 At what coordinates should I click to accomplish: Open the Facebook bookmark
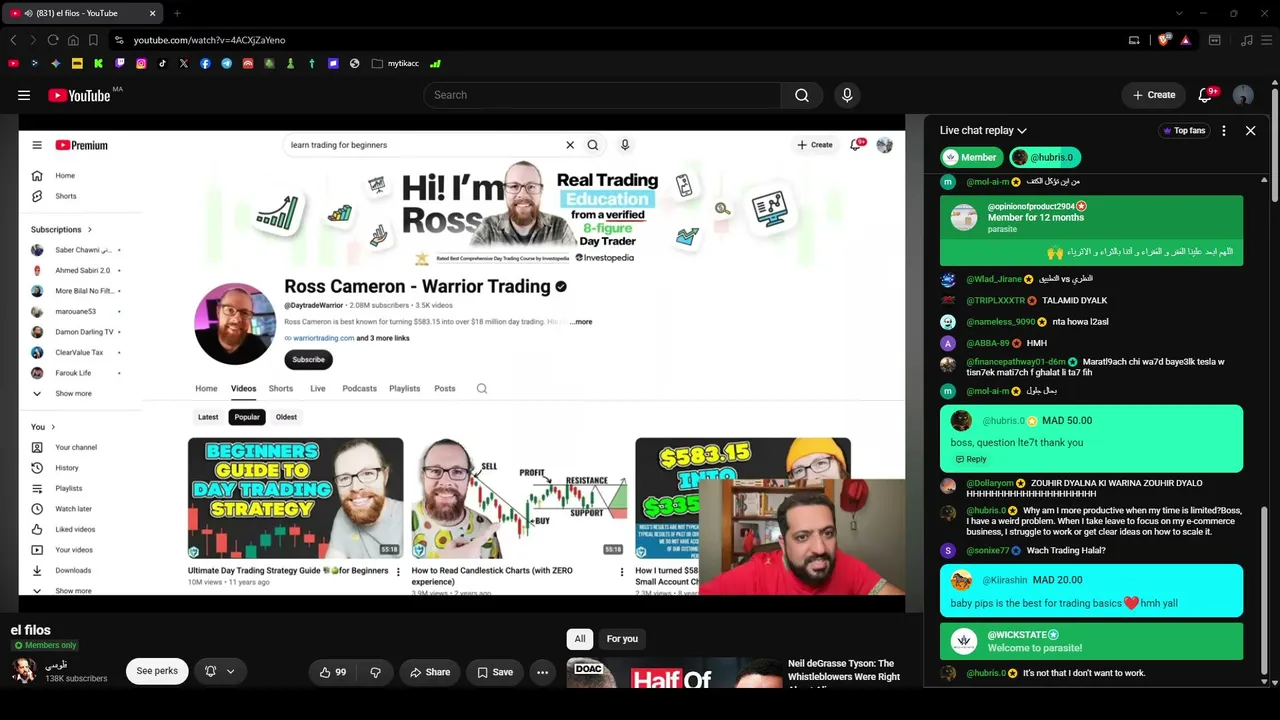tap(205, 63)
